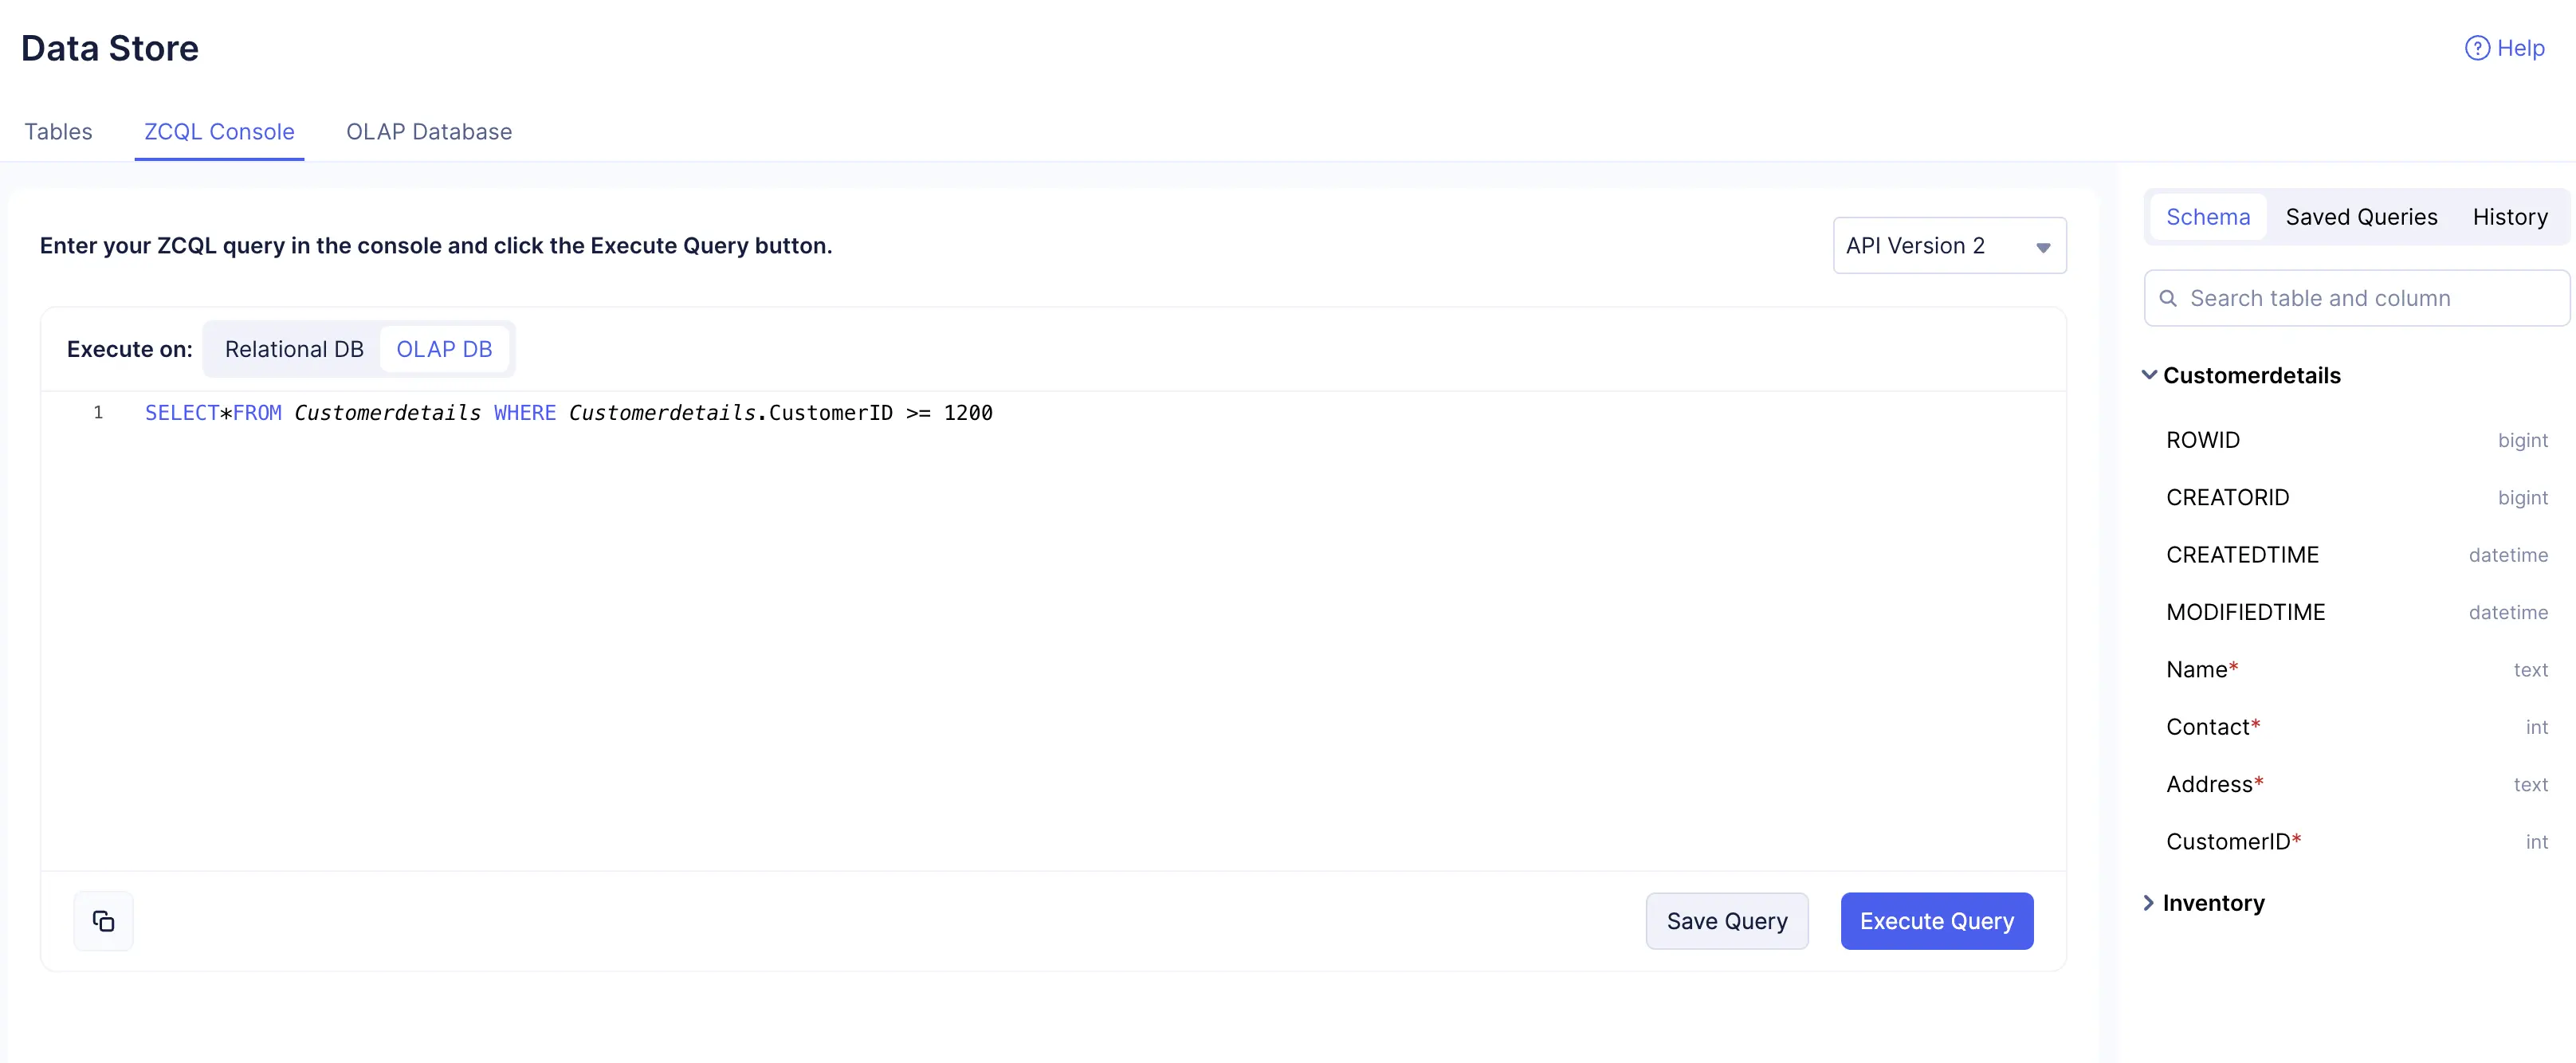Open the OLAP Database tab

point(428,132)
